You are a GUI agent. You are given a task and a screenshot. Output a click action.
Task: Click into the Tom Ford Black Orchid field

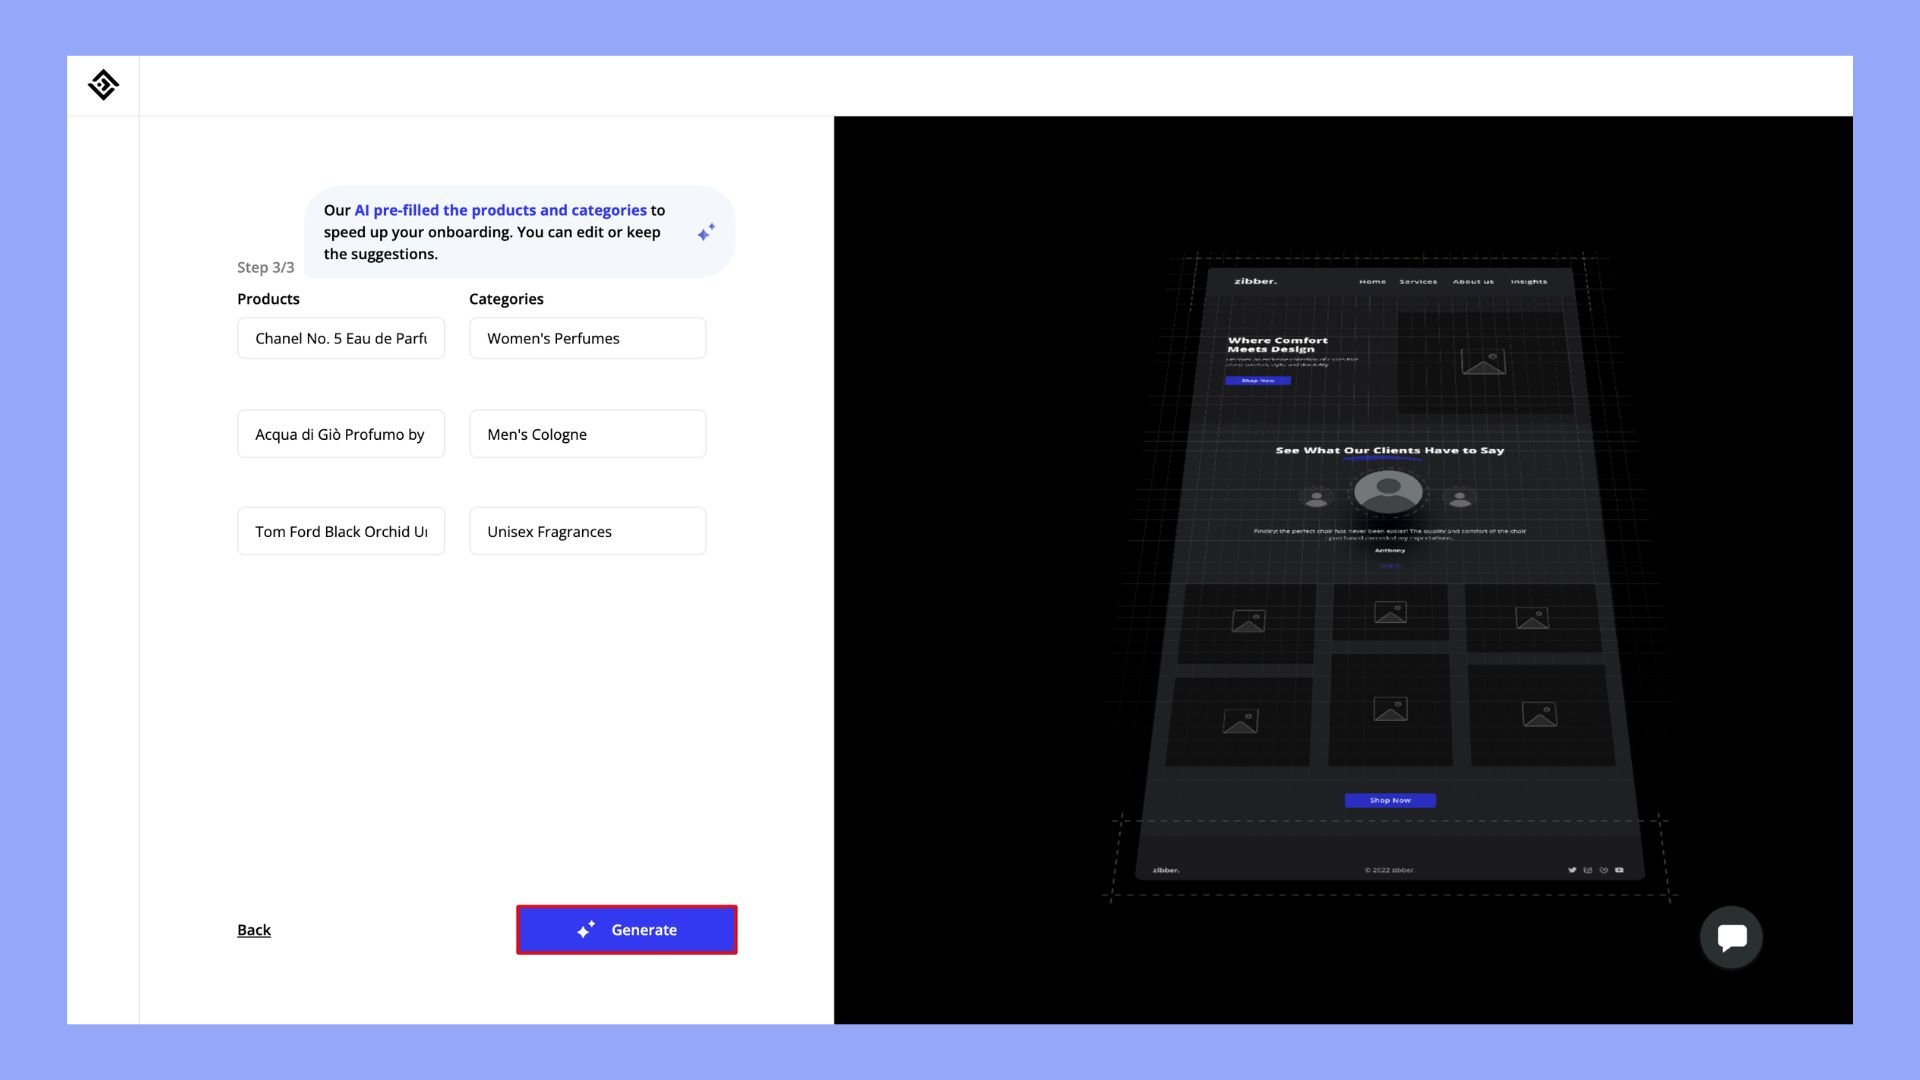click(341, 531)
